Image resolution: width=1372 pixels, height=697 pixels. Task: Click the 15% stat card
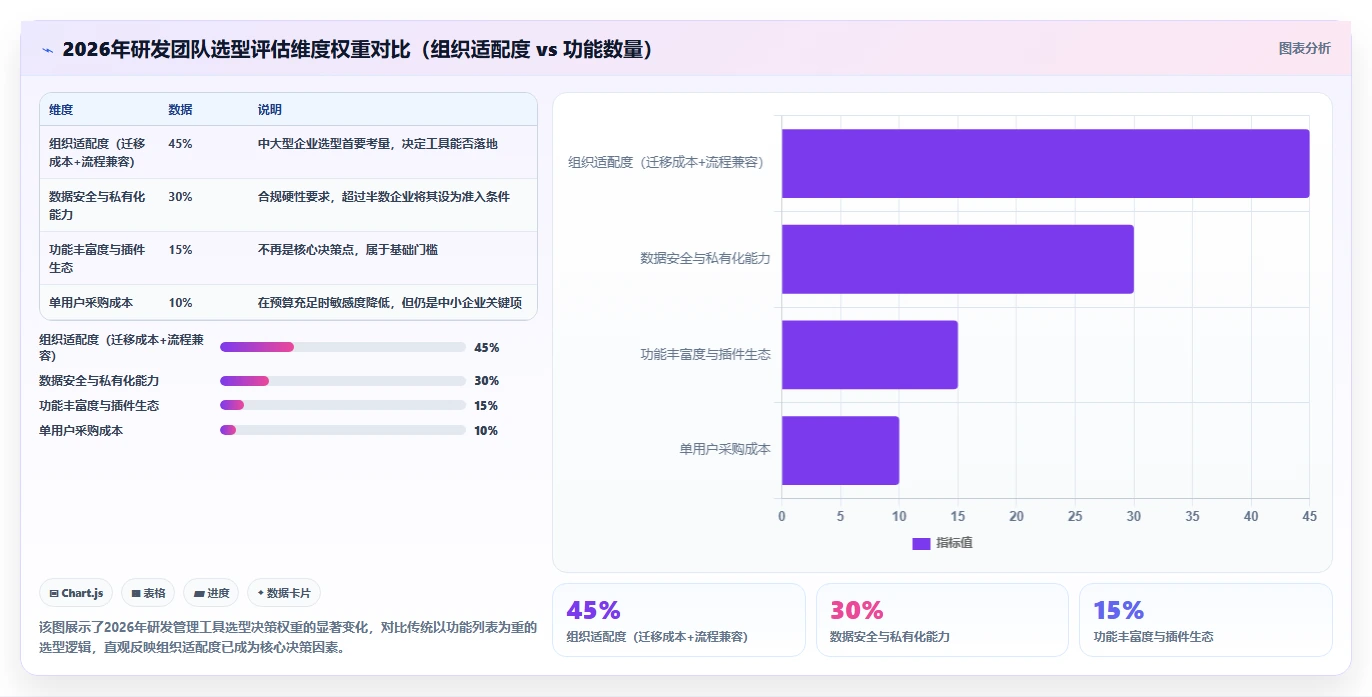pyautogui.click(x=1205, y=620)
